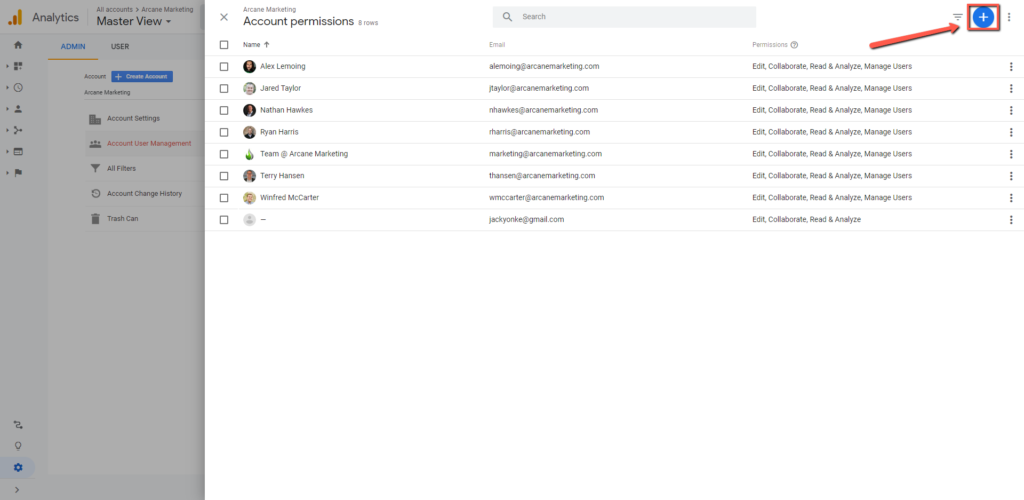Open Customization dashboard icon in sidebar
The image size is (1024, 500).
click(18, 66)
